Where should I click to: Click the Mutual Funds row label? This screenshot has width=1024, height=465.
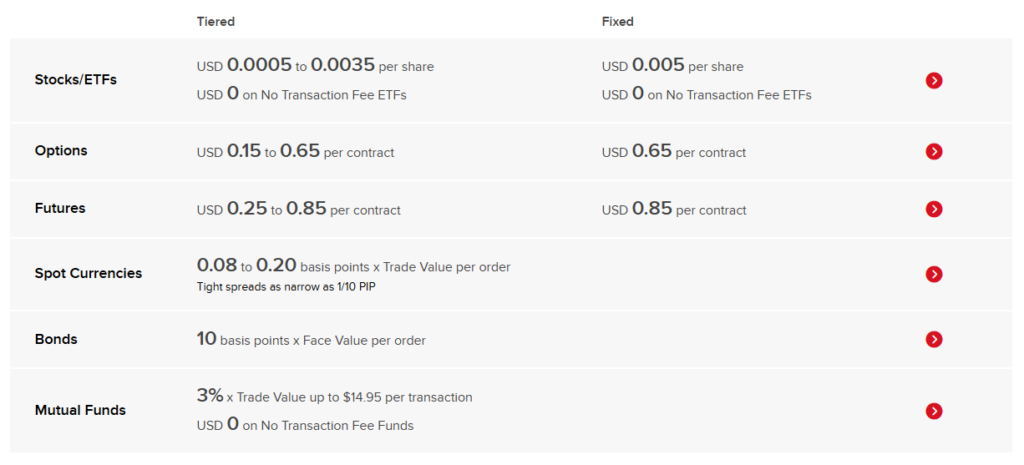click(x=80, y=410)
